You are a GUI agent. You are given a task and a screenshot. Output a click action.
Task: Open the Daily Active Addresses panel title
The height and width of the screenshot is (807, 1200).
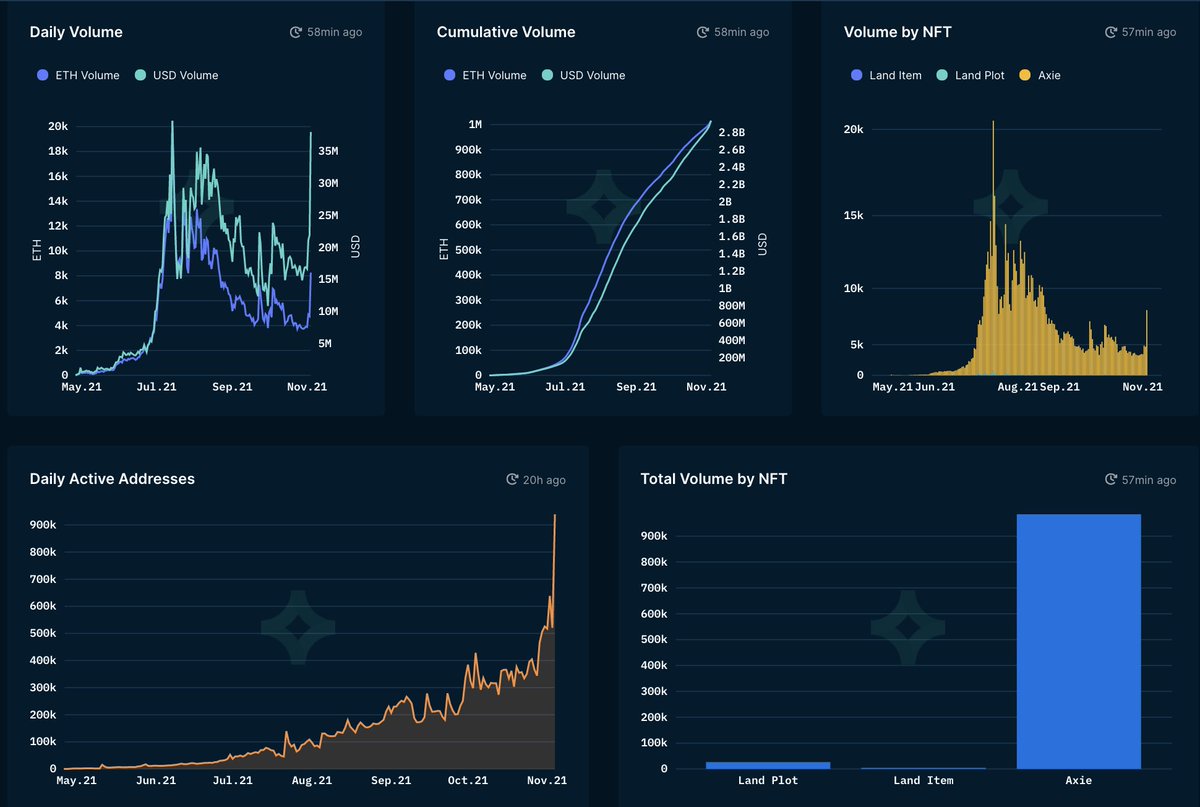tap(112, 479)
